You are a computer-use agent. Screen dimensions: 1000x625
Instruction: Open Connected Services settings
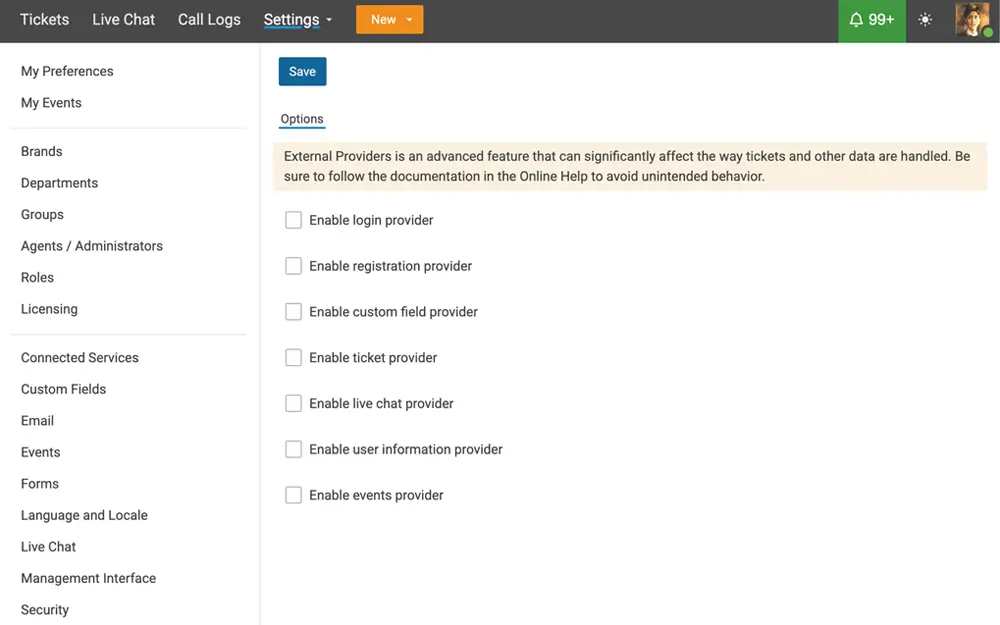[80, 358]
